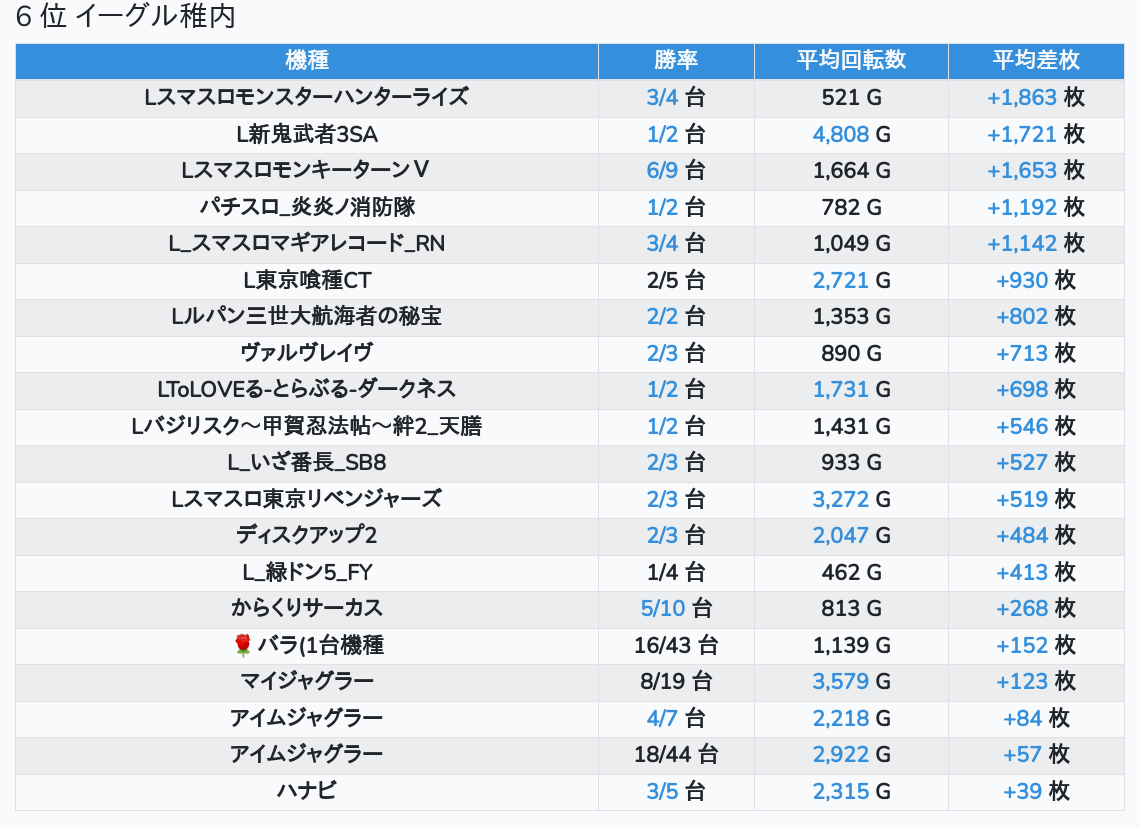Click the 5/10 台 win rate for からくりサーカス
This screenshot has height=827, width=1140.
[676, 608]
